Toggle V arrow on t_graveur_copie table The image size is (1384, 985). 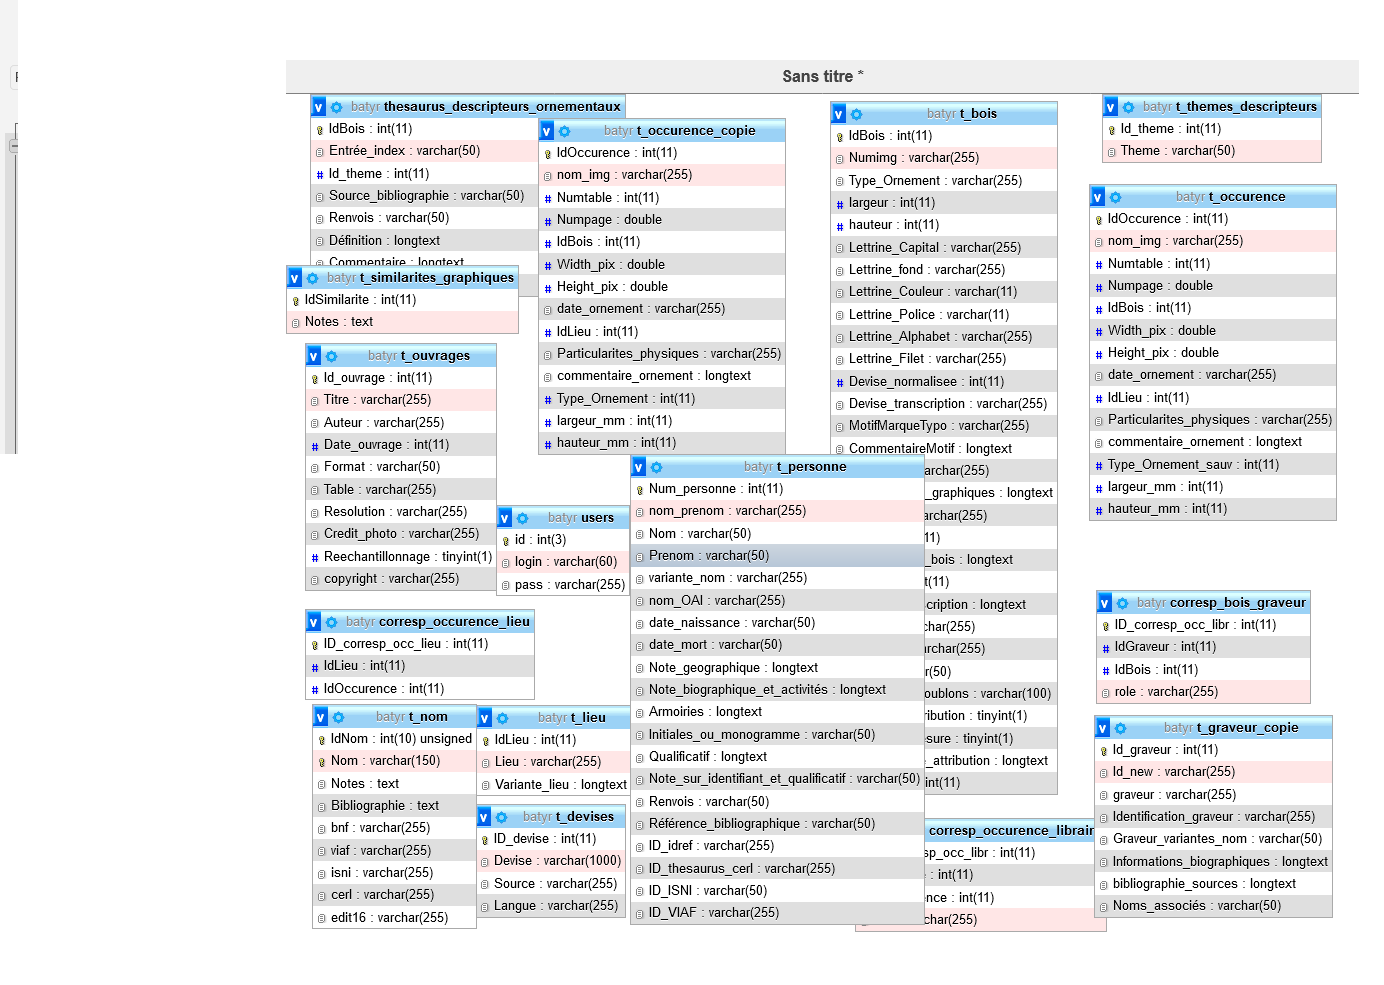point(1103,728)
